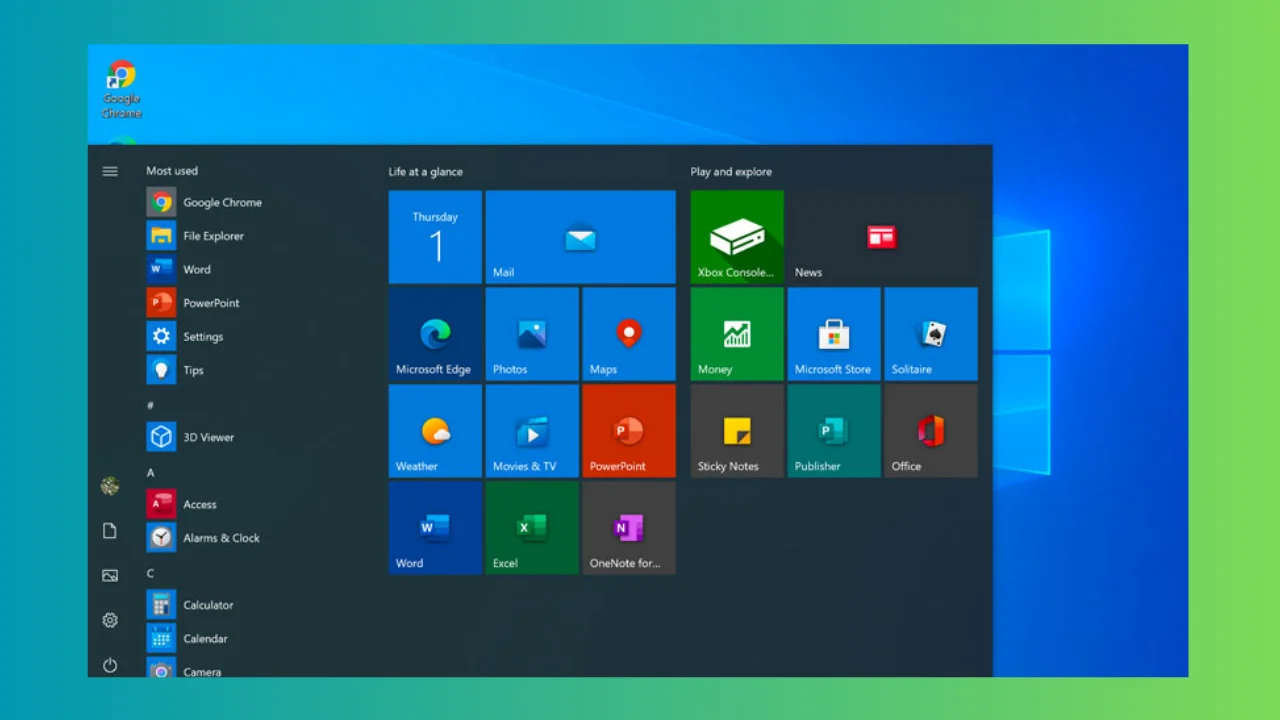Open Pictures from the Start sidebar
The image size is (1280, 720).
tap(110, 575)
